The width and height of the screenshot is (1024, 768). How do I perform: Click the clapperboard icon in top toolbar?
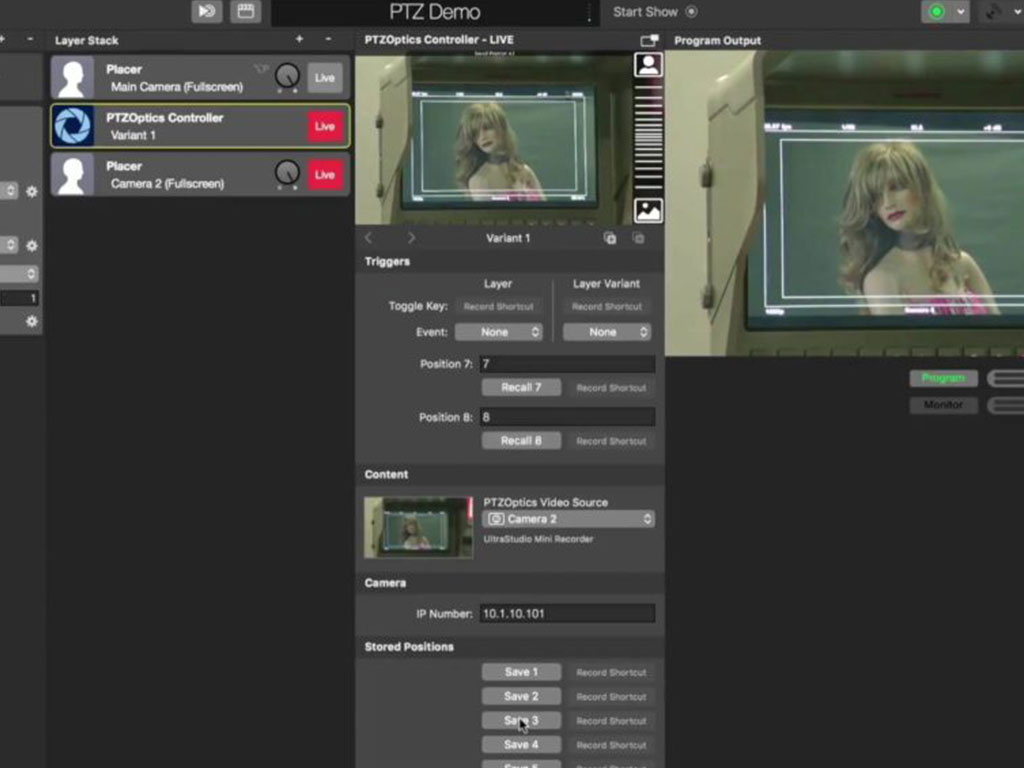click(246, 12)
